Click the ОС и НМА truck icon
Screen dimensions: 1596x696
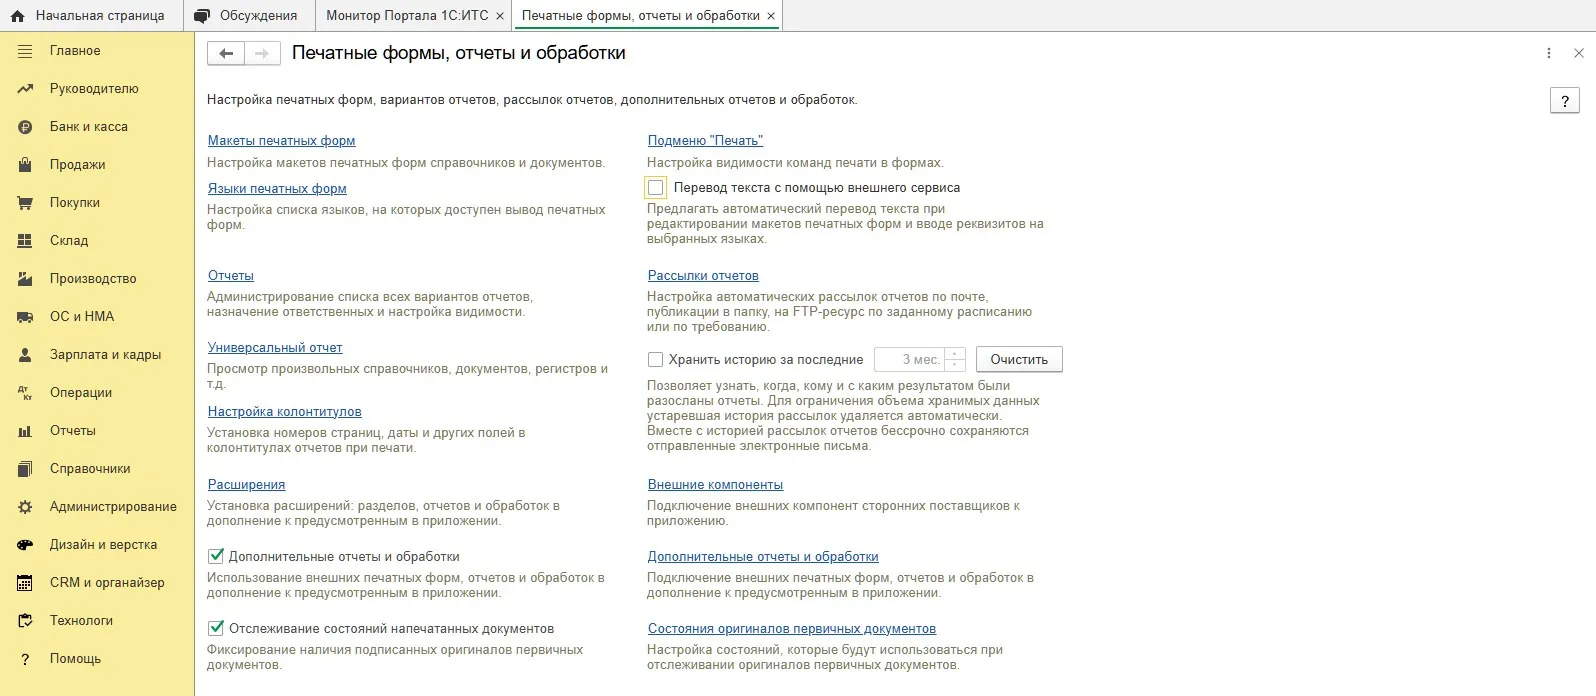point(26,317)
